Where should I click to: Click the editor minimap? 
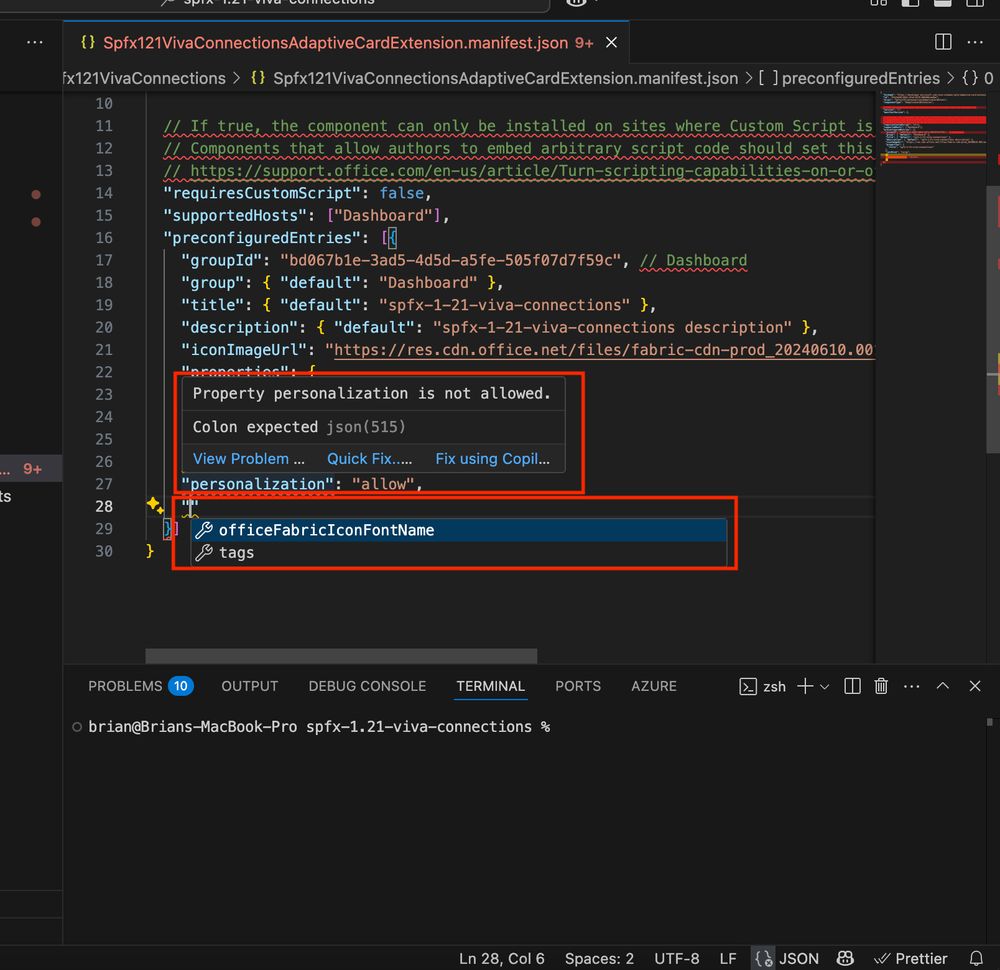click(934, 131)
